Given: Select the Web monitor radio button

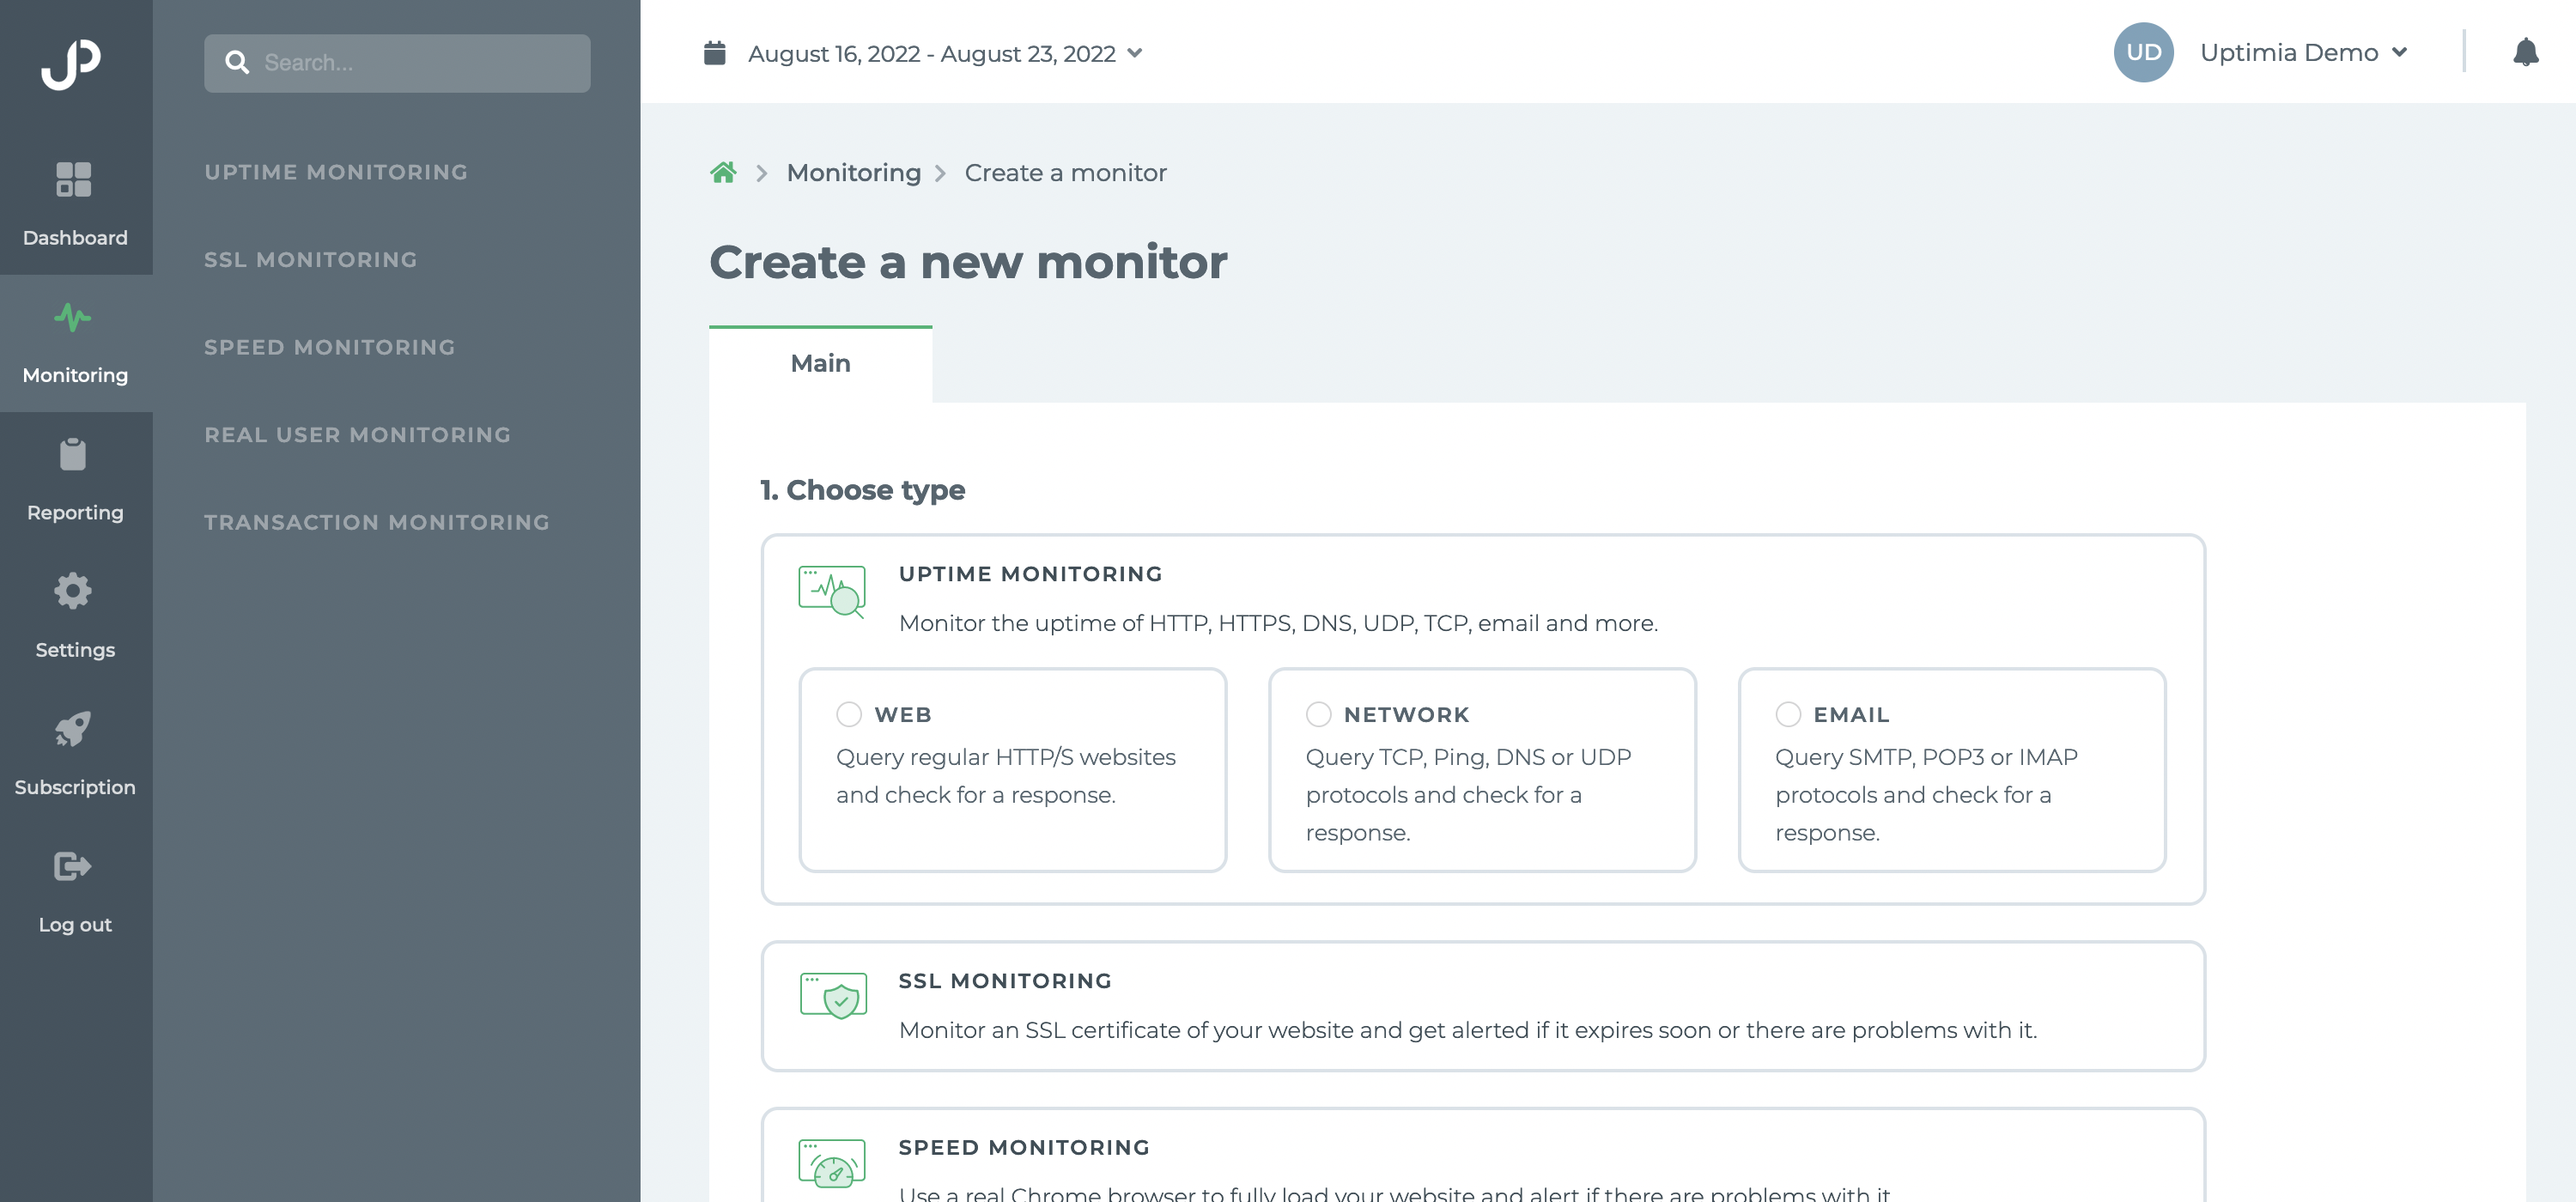Looking at the screenshot, I should pyautogui.click(x=849, y=714).
